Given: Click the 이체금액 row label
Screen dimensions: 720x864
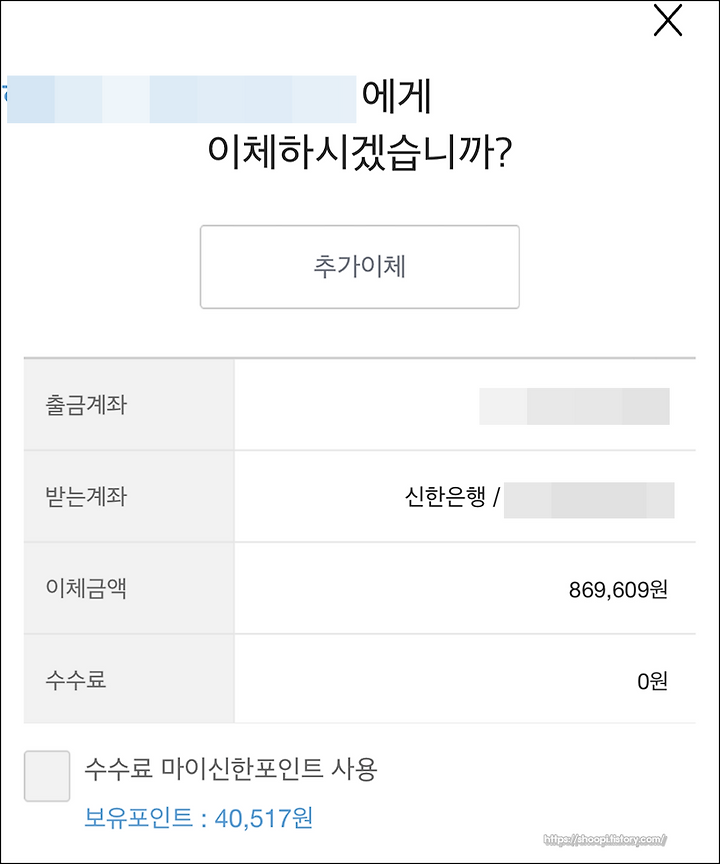Looking at the screenshot, I should tap(86, 588).
